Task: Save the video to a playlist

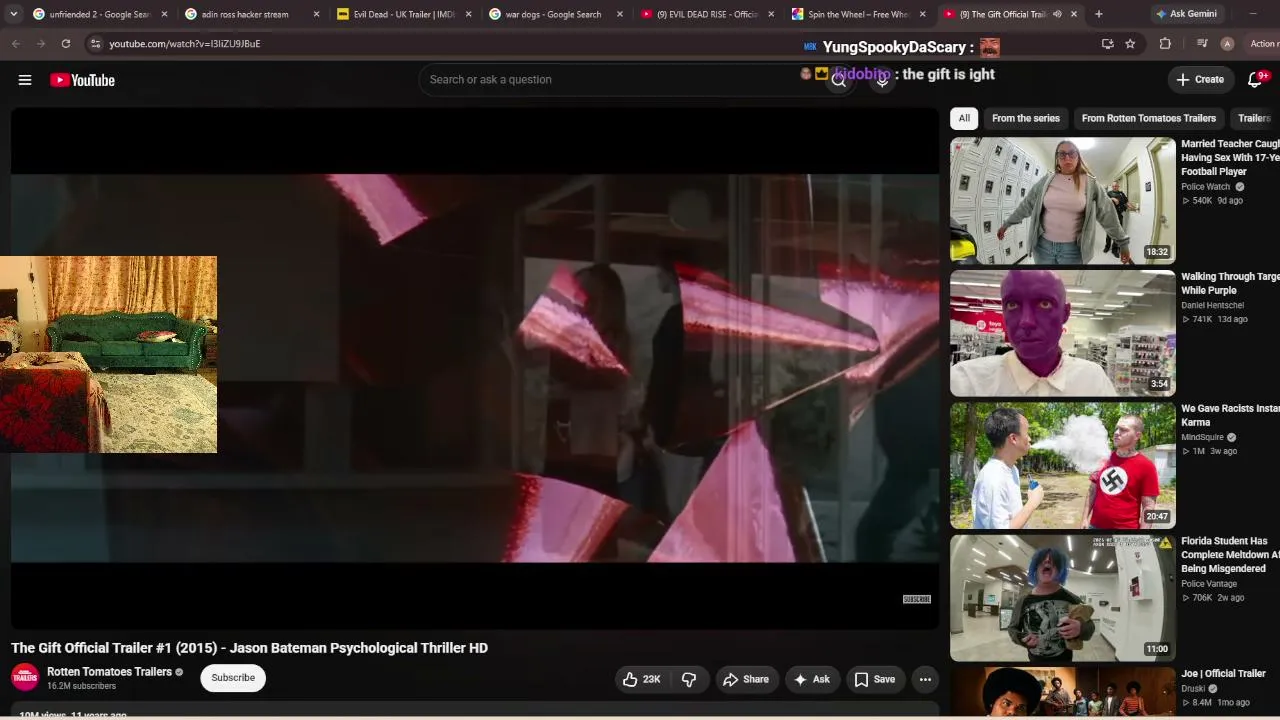Action: pyautogui.click(x=874, y=679)
